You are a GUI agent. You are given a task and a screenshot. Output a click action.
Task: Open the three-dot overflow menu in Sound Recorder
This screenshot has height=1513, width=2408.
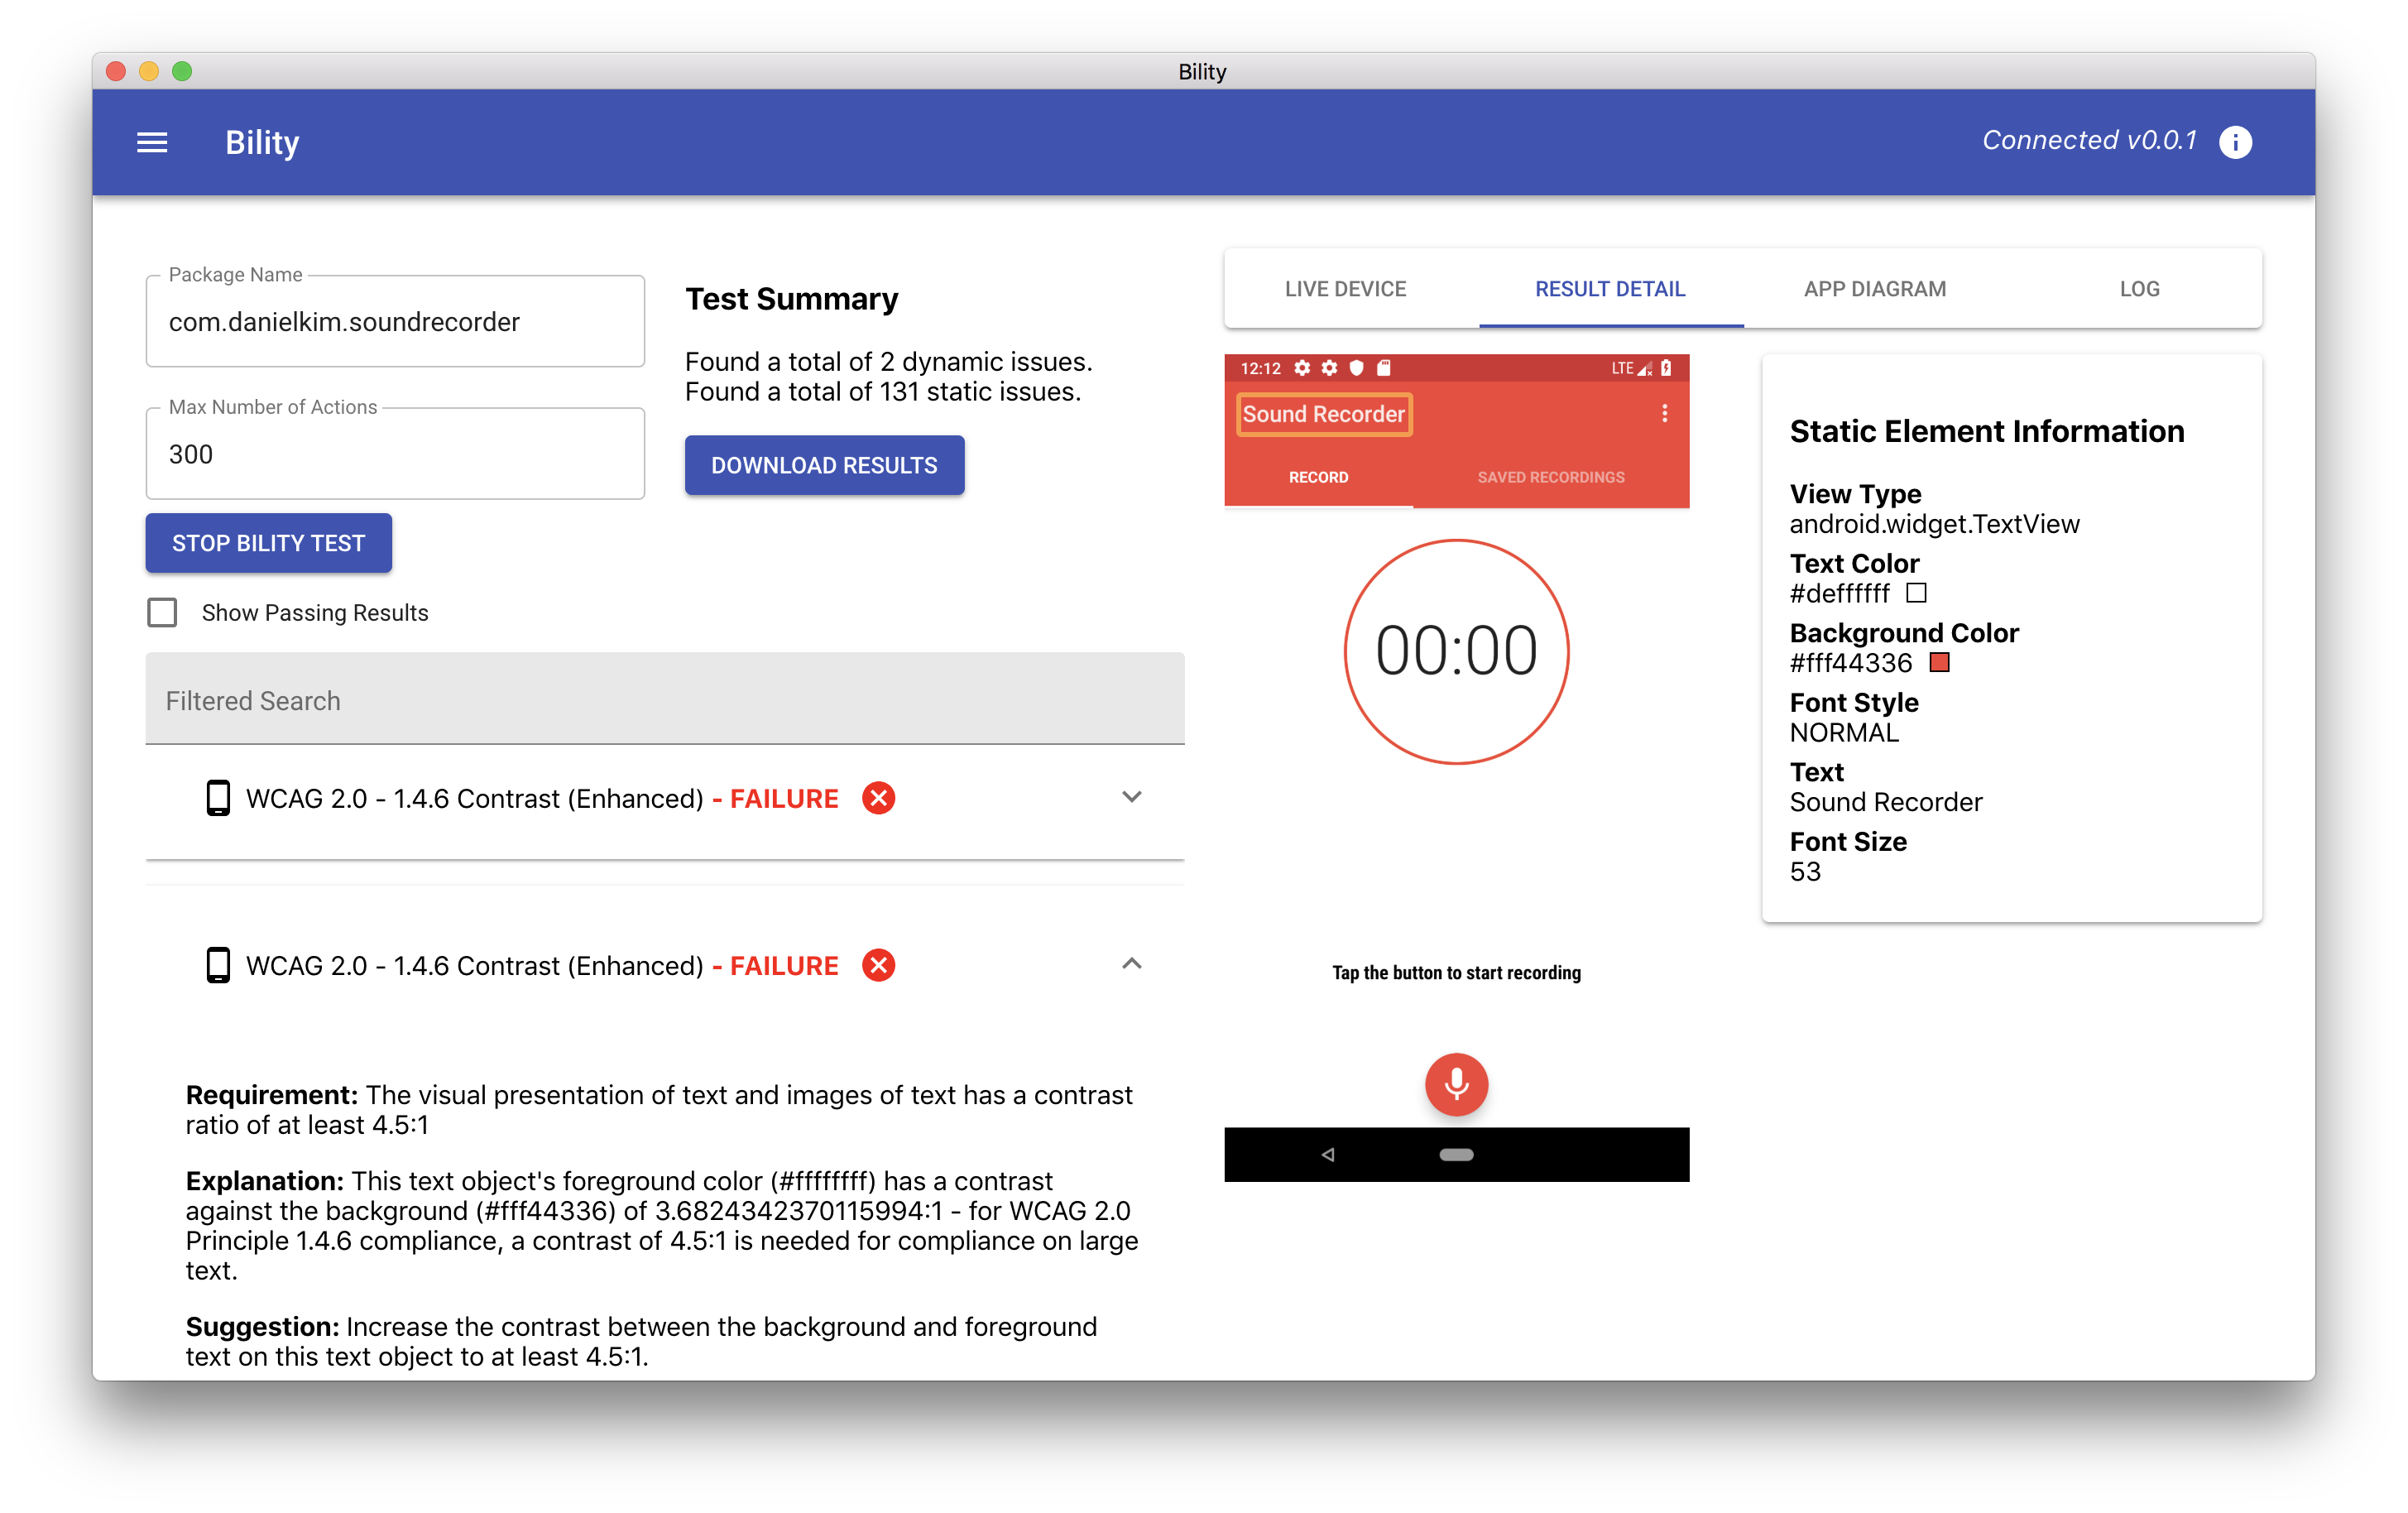click(x=1664, y=413)
